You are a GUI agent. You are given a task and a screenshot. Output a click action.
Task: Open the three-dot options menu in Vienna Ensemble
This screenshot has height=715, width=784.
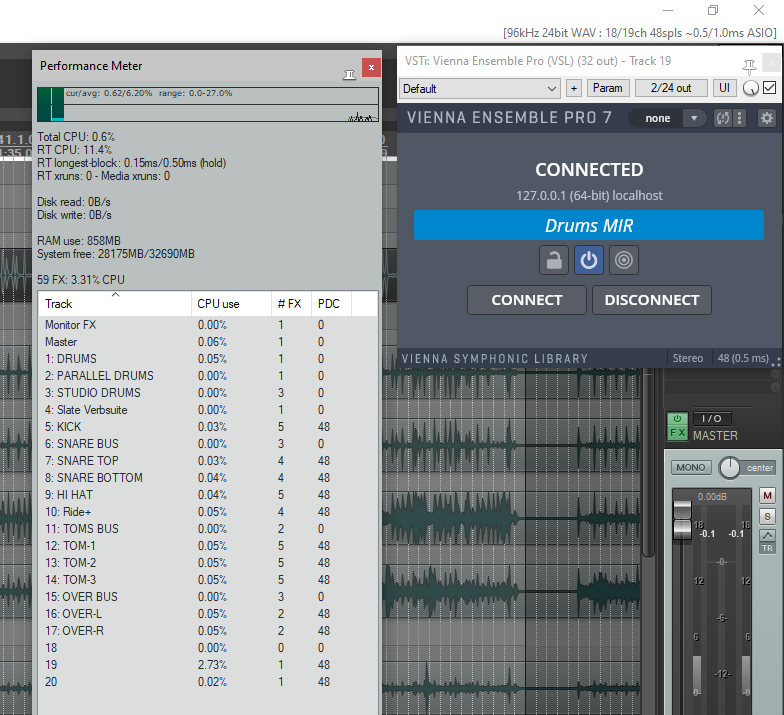[x=740, y=118]
